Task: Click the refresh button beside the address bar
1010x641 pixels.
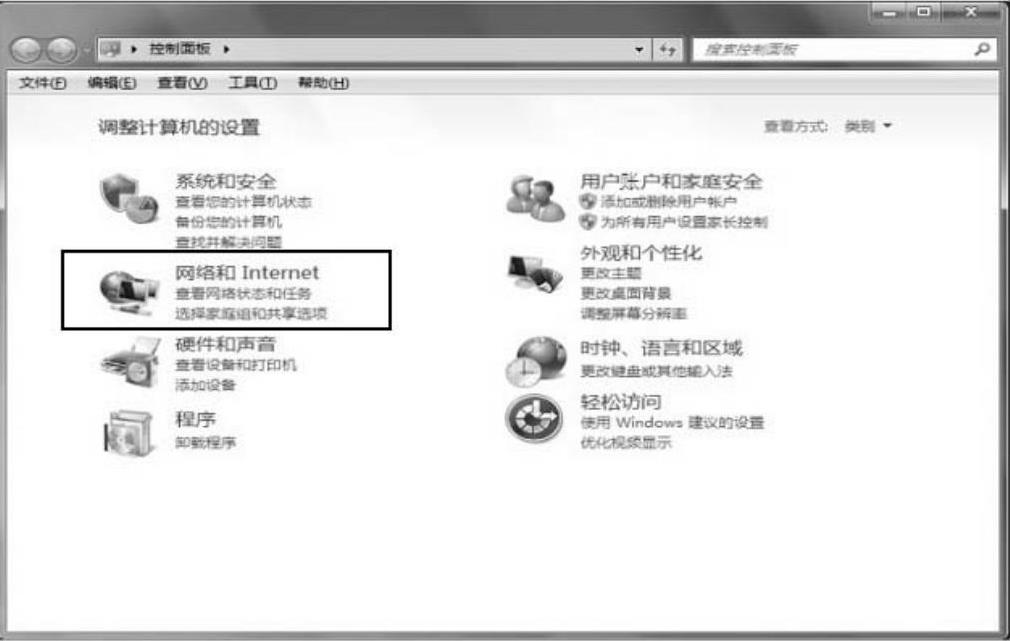Action: [x=668, y=50]
